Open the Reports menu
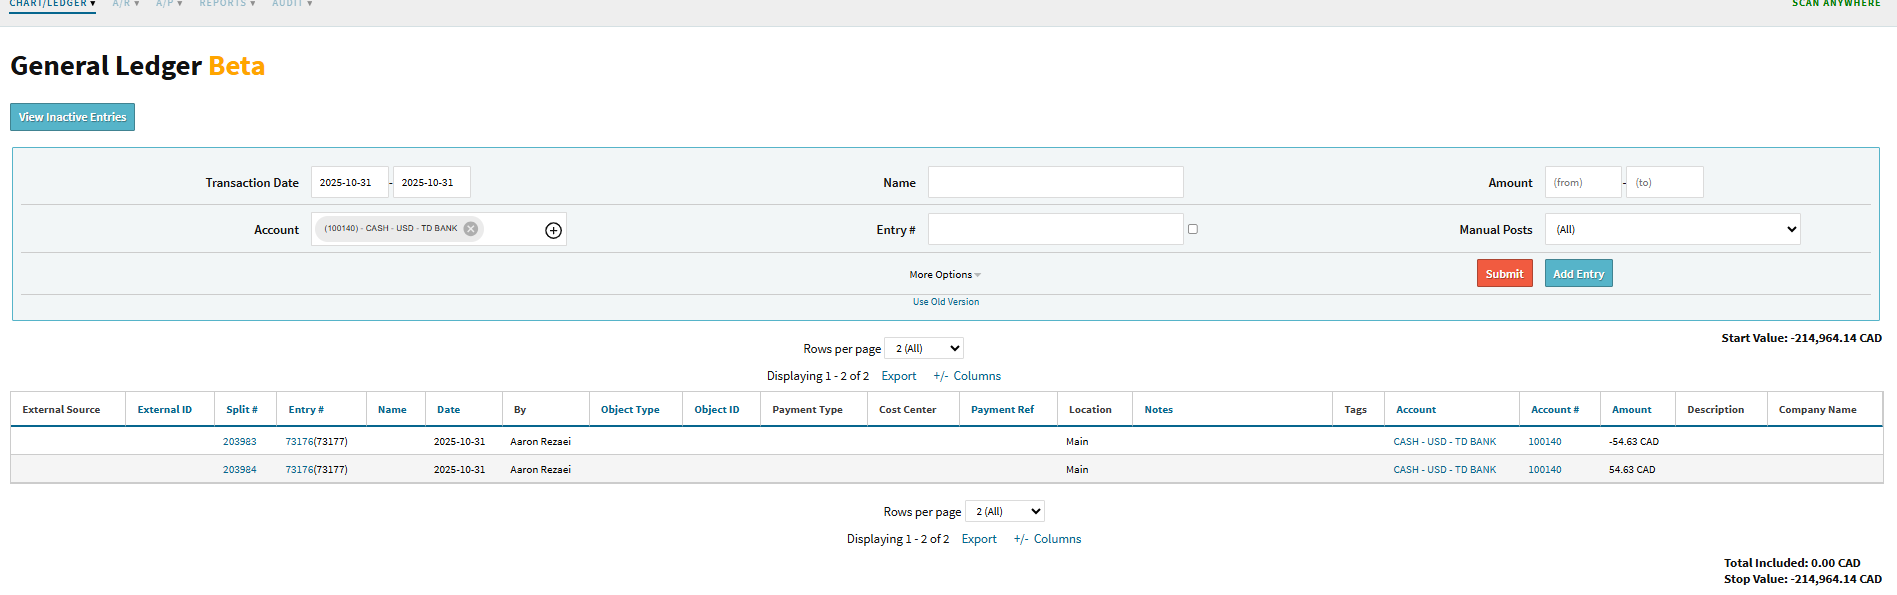The height and width of the screenshot is (595, 1897). point(227,4)
